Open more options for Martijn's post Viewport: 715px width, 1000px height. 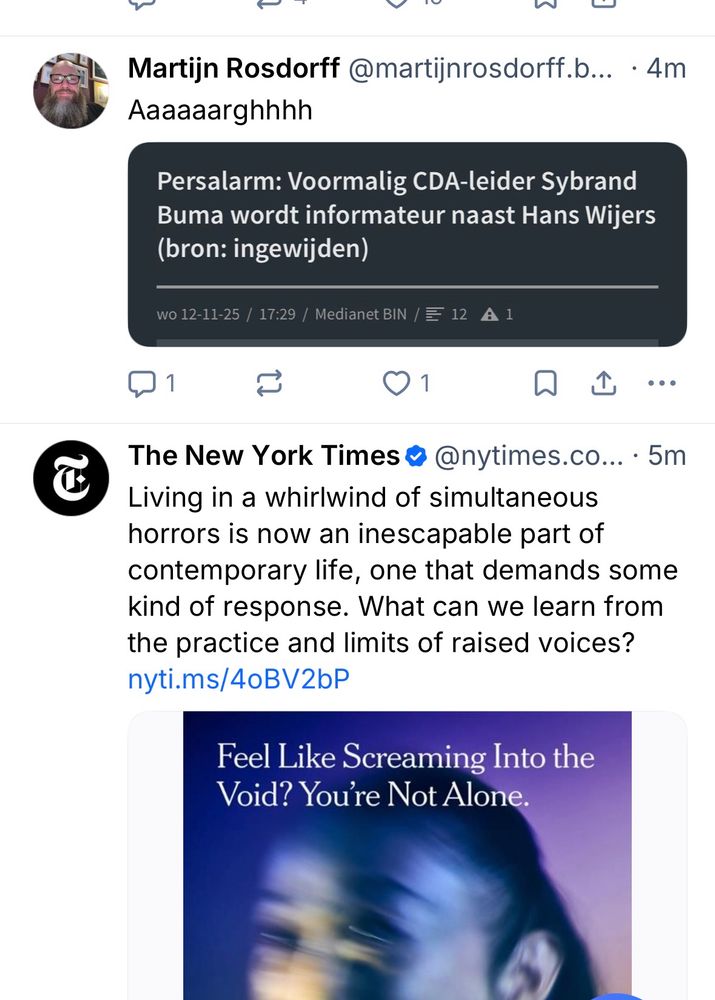click(x=661, y=383)
